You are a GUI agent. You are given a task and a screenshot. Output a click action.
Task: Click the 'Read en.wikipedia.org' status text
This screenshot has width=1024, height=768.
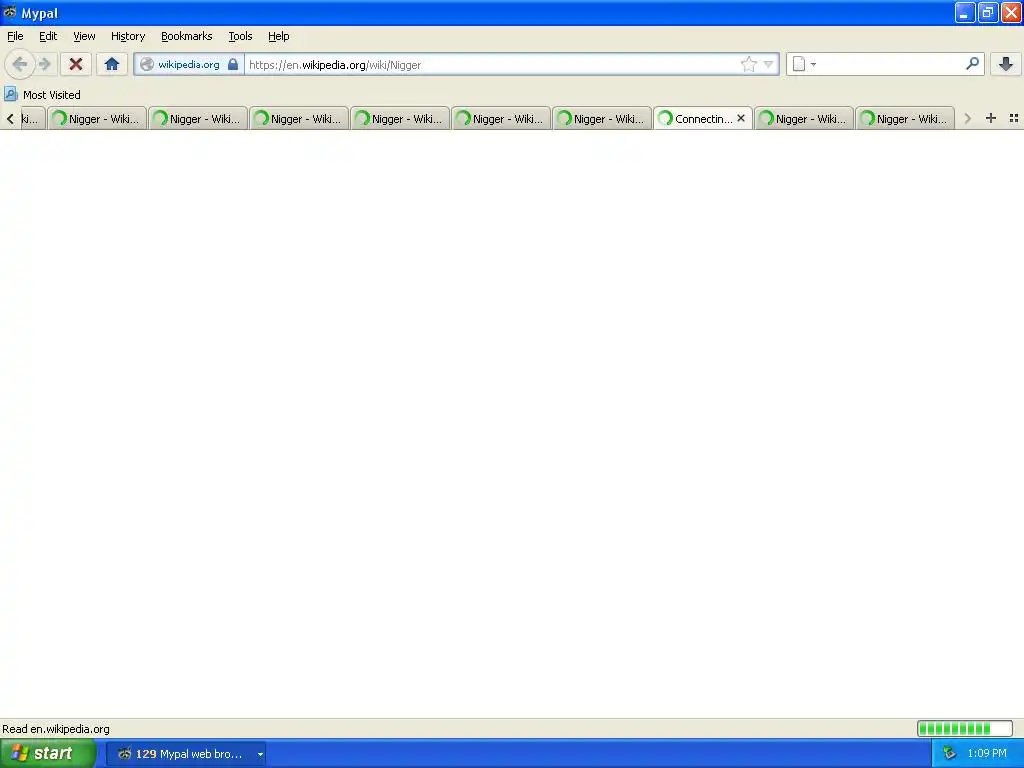click(x=56, y=729)
